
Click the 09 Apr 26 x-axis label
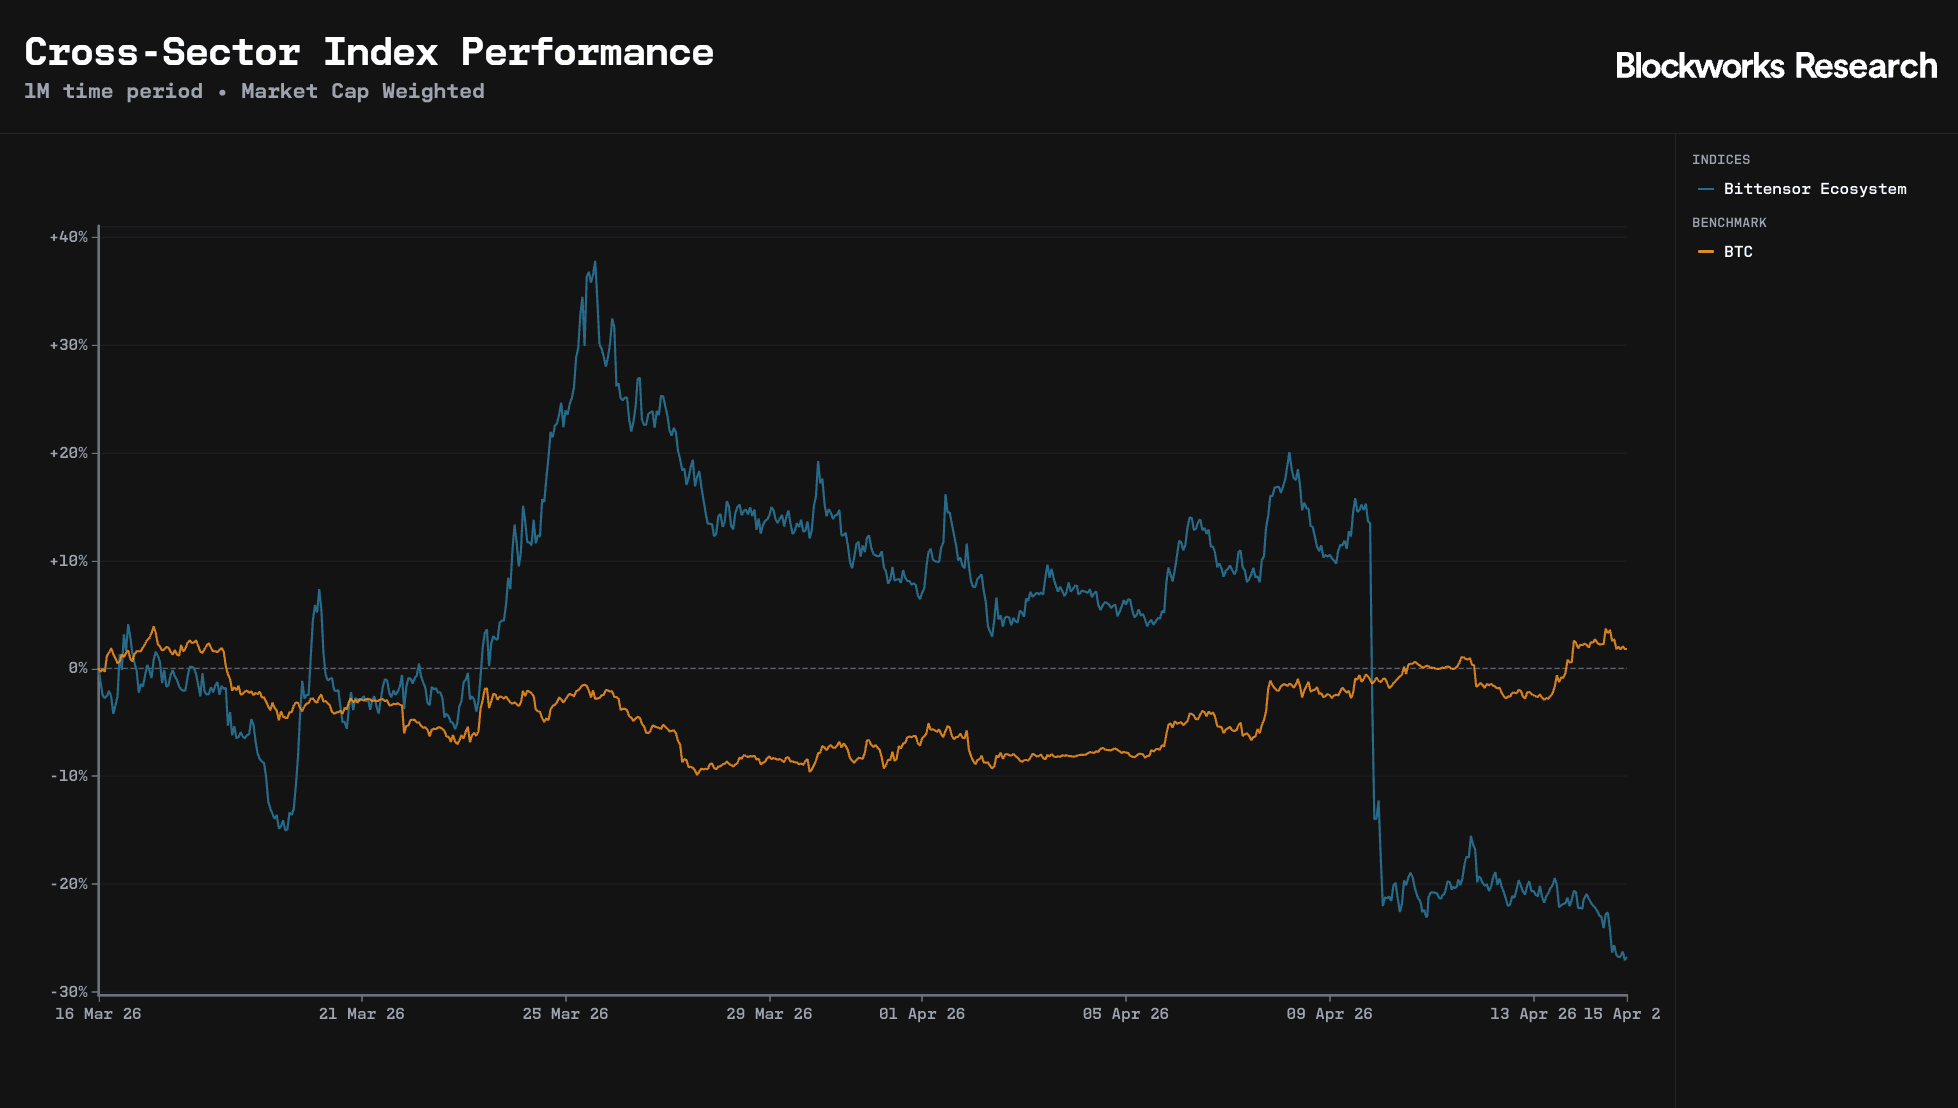[1329, 1014]
